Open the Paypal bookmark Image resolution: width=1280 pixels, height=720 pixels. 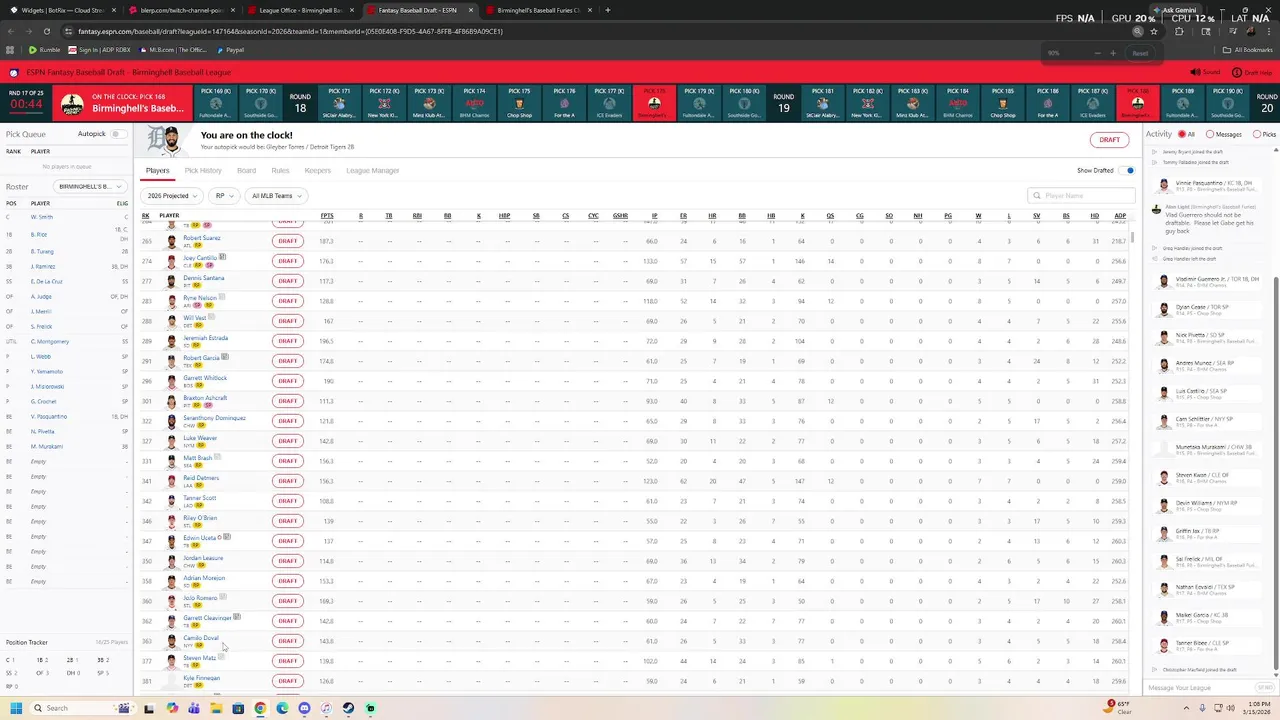[231, 50]
